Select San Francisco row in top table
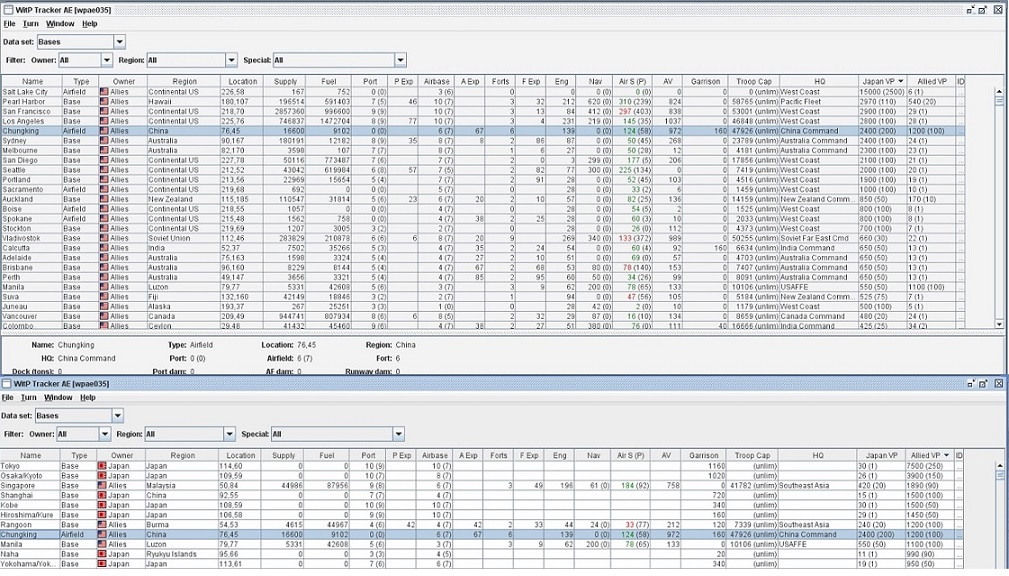 (x=483, y=111)
